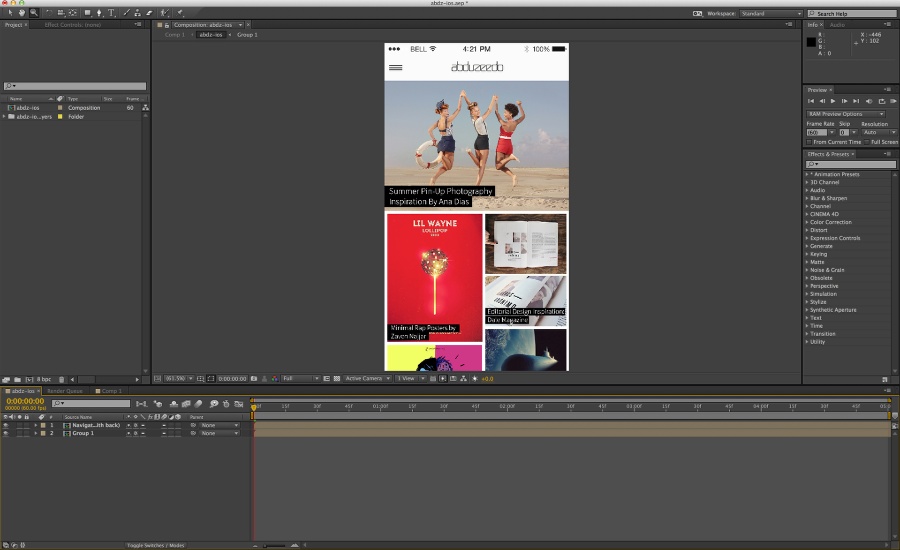The height and width of the screenshot is (550, 900).
Task: Switch to the Audio panel tab
Action: click(x=837, y=25)
